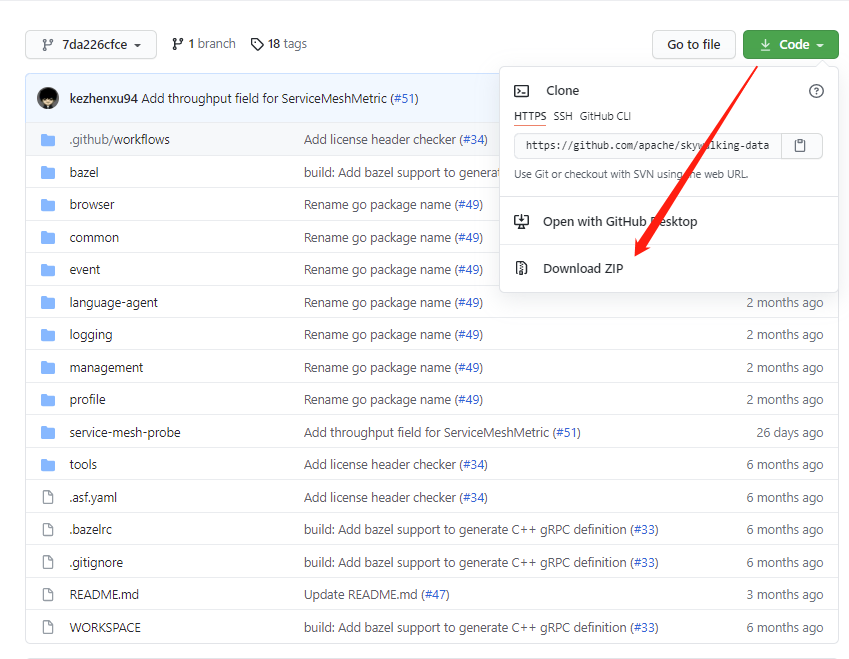
Task: Click the clone URL text field
Action: (x=648, y=146)
